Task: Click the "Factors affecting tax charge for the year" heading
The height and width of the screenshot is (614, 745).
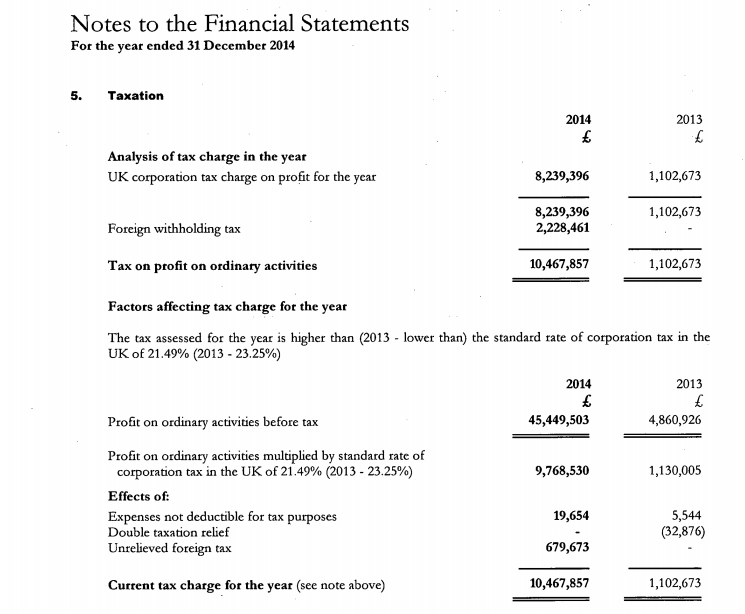Action: [x=231, y=306]
